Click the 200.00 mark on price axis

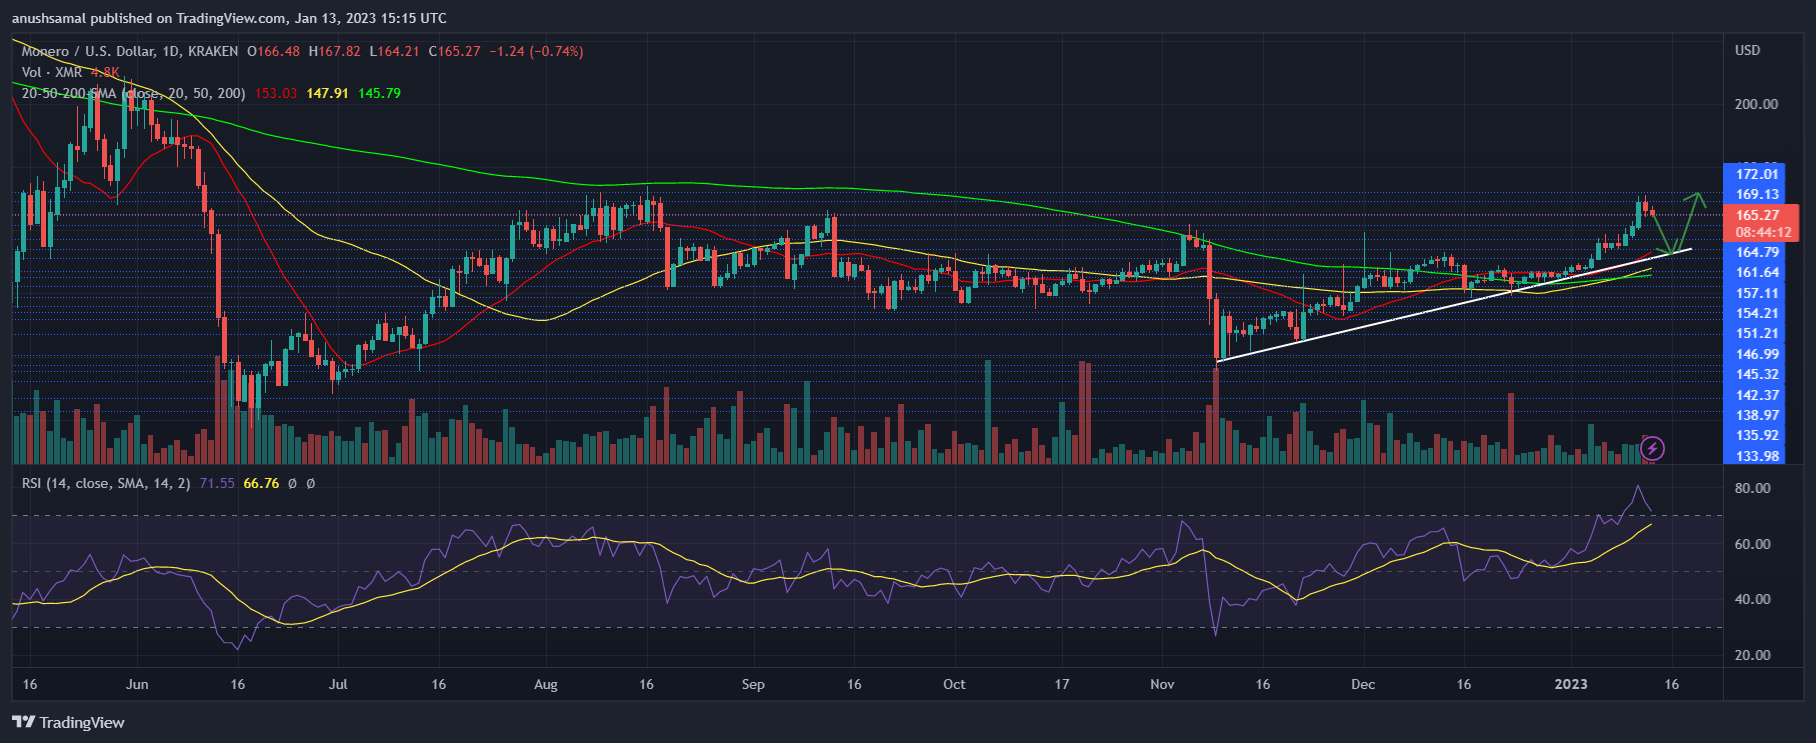coord(1756,104)
